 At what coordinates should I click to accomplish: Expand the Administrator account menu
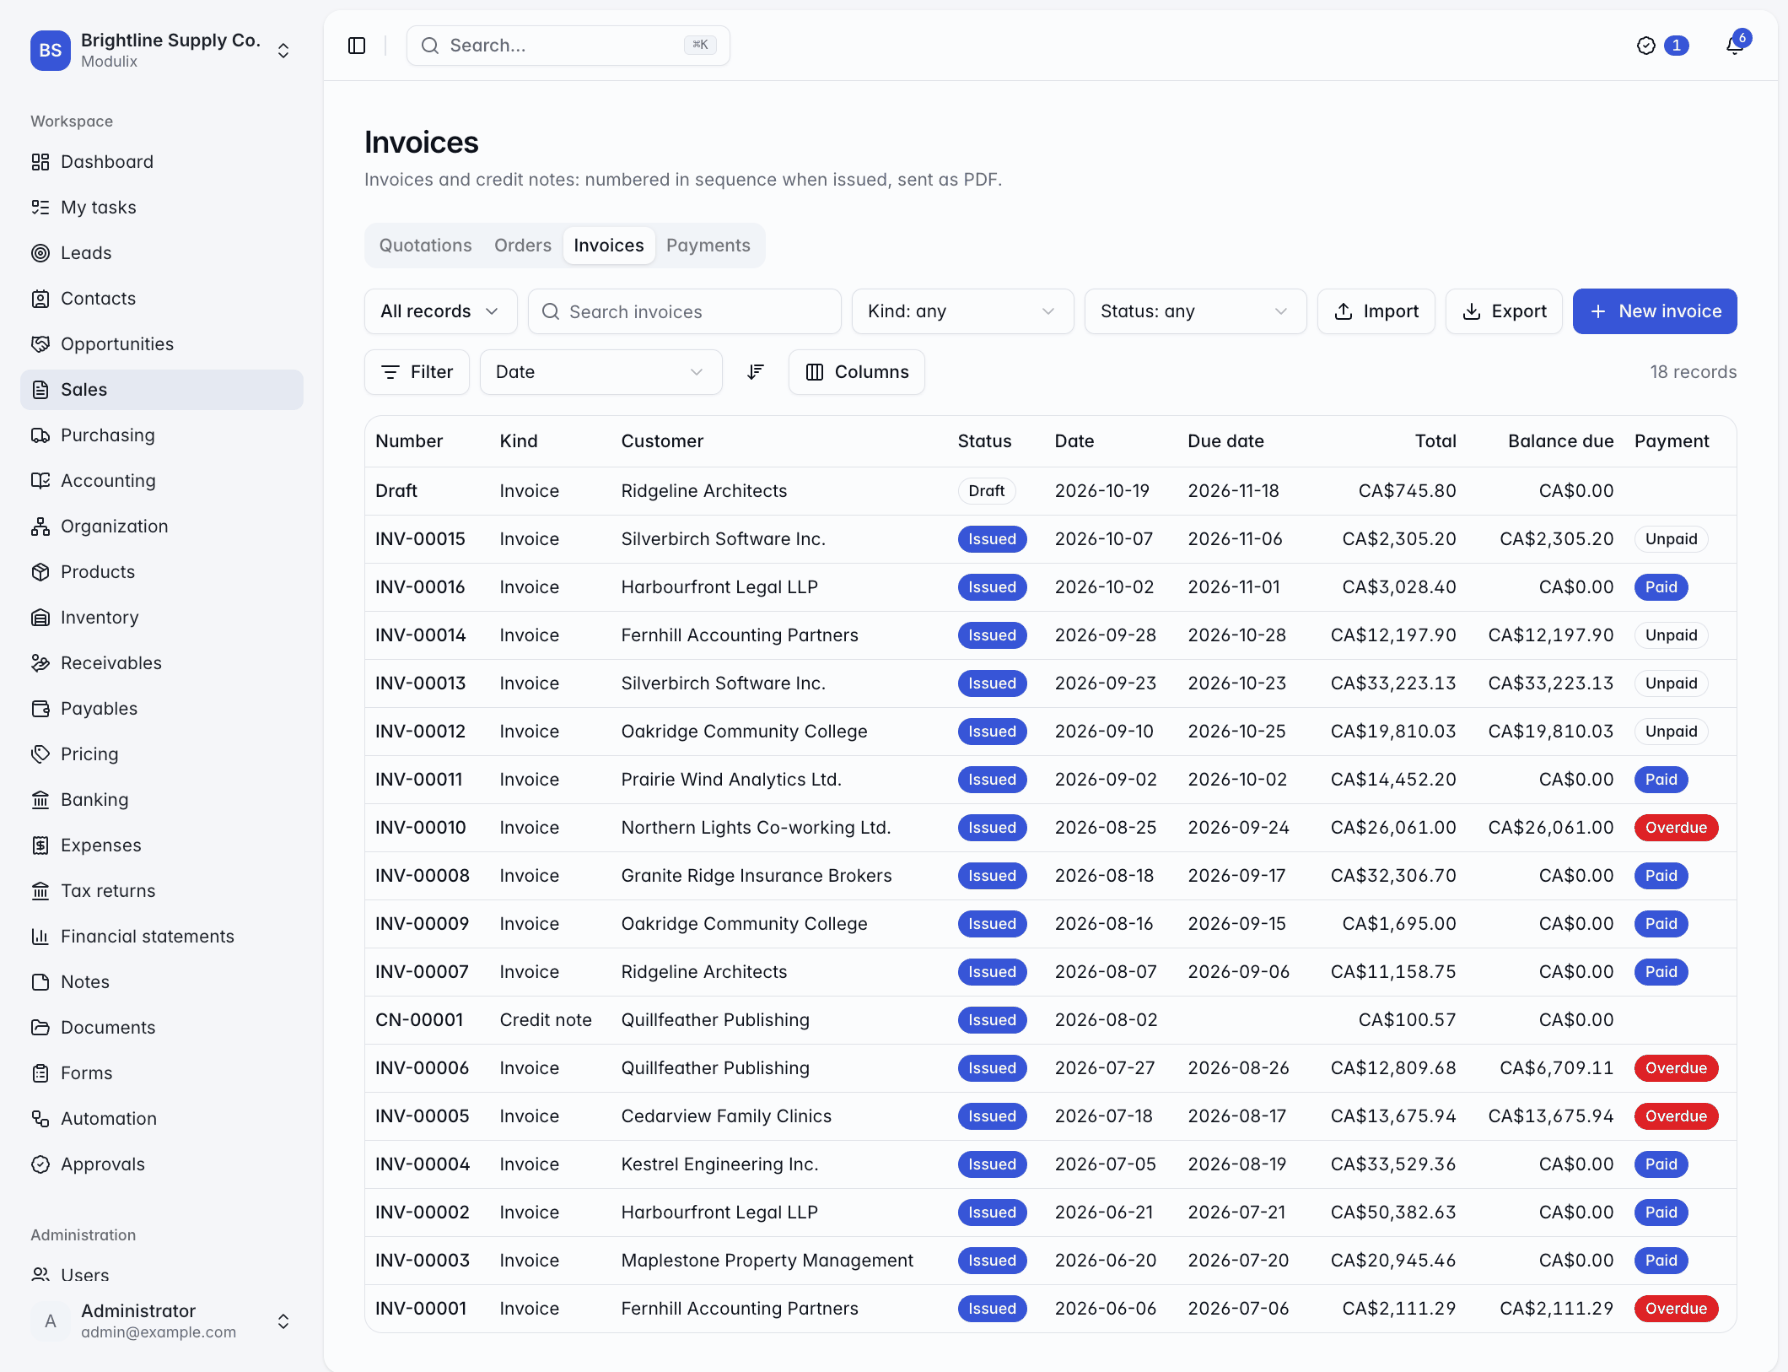162,1321
